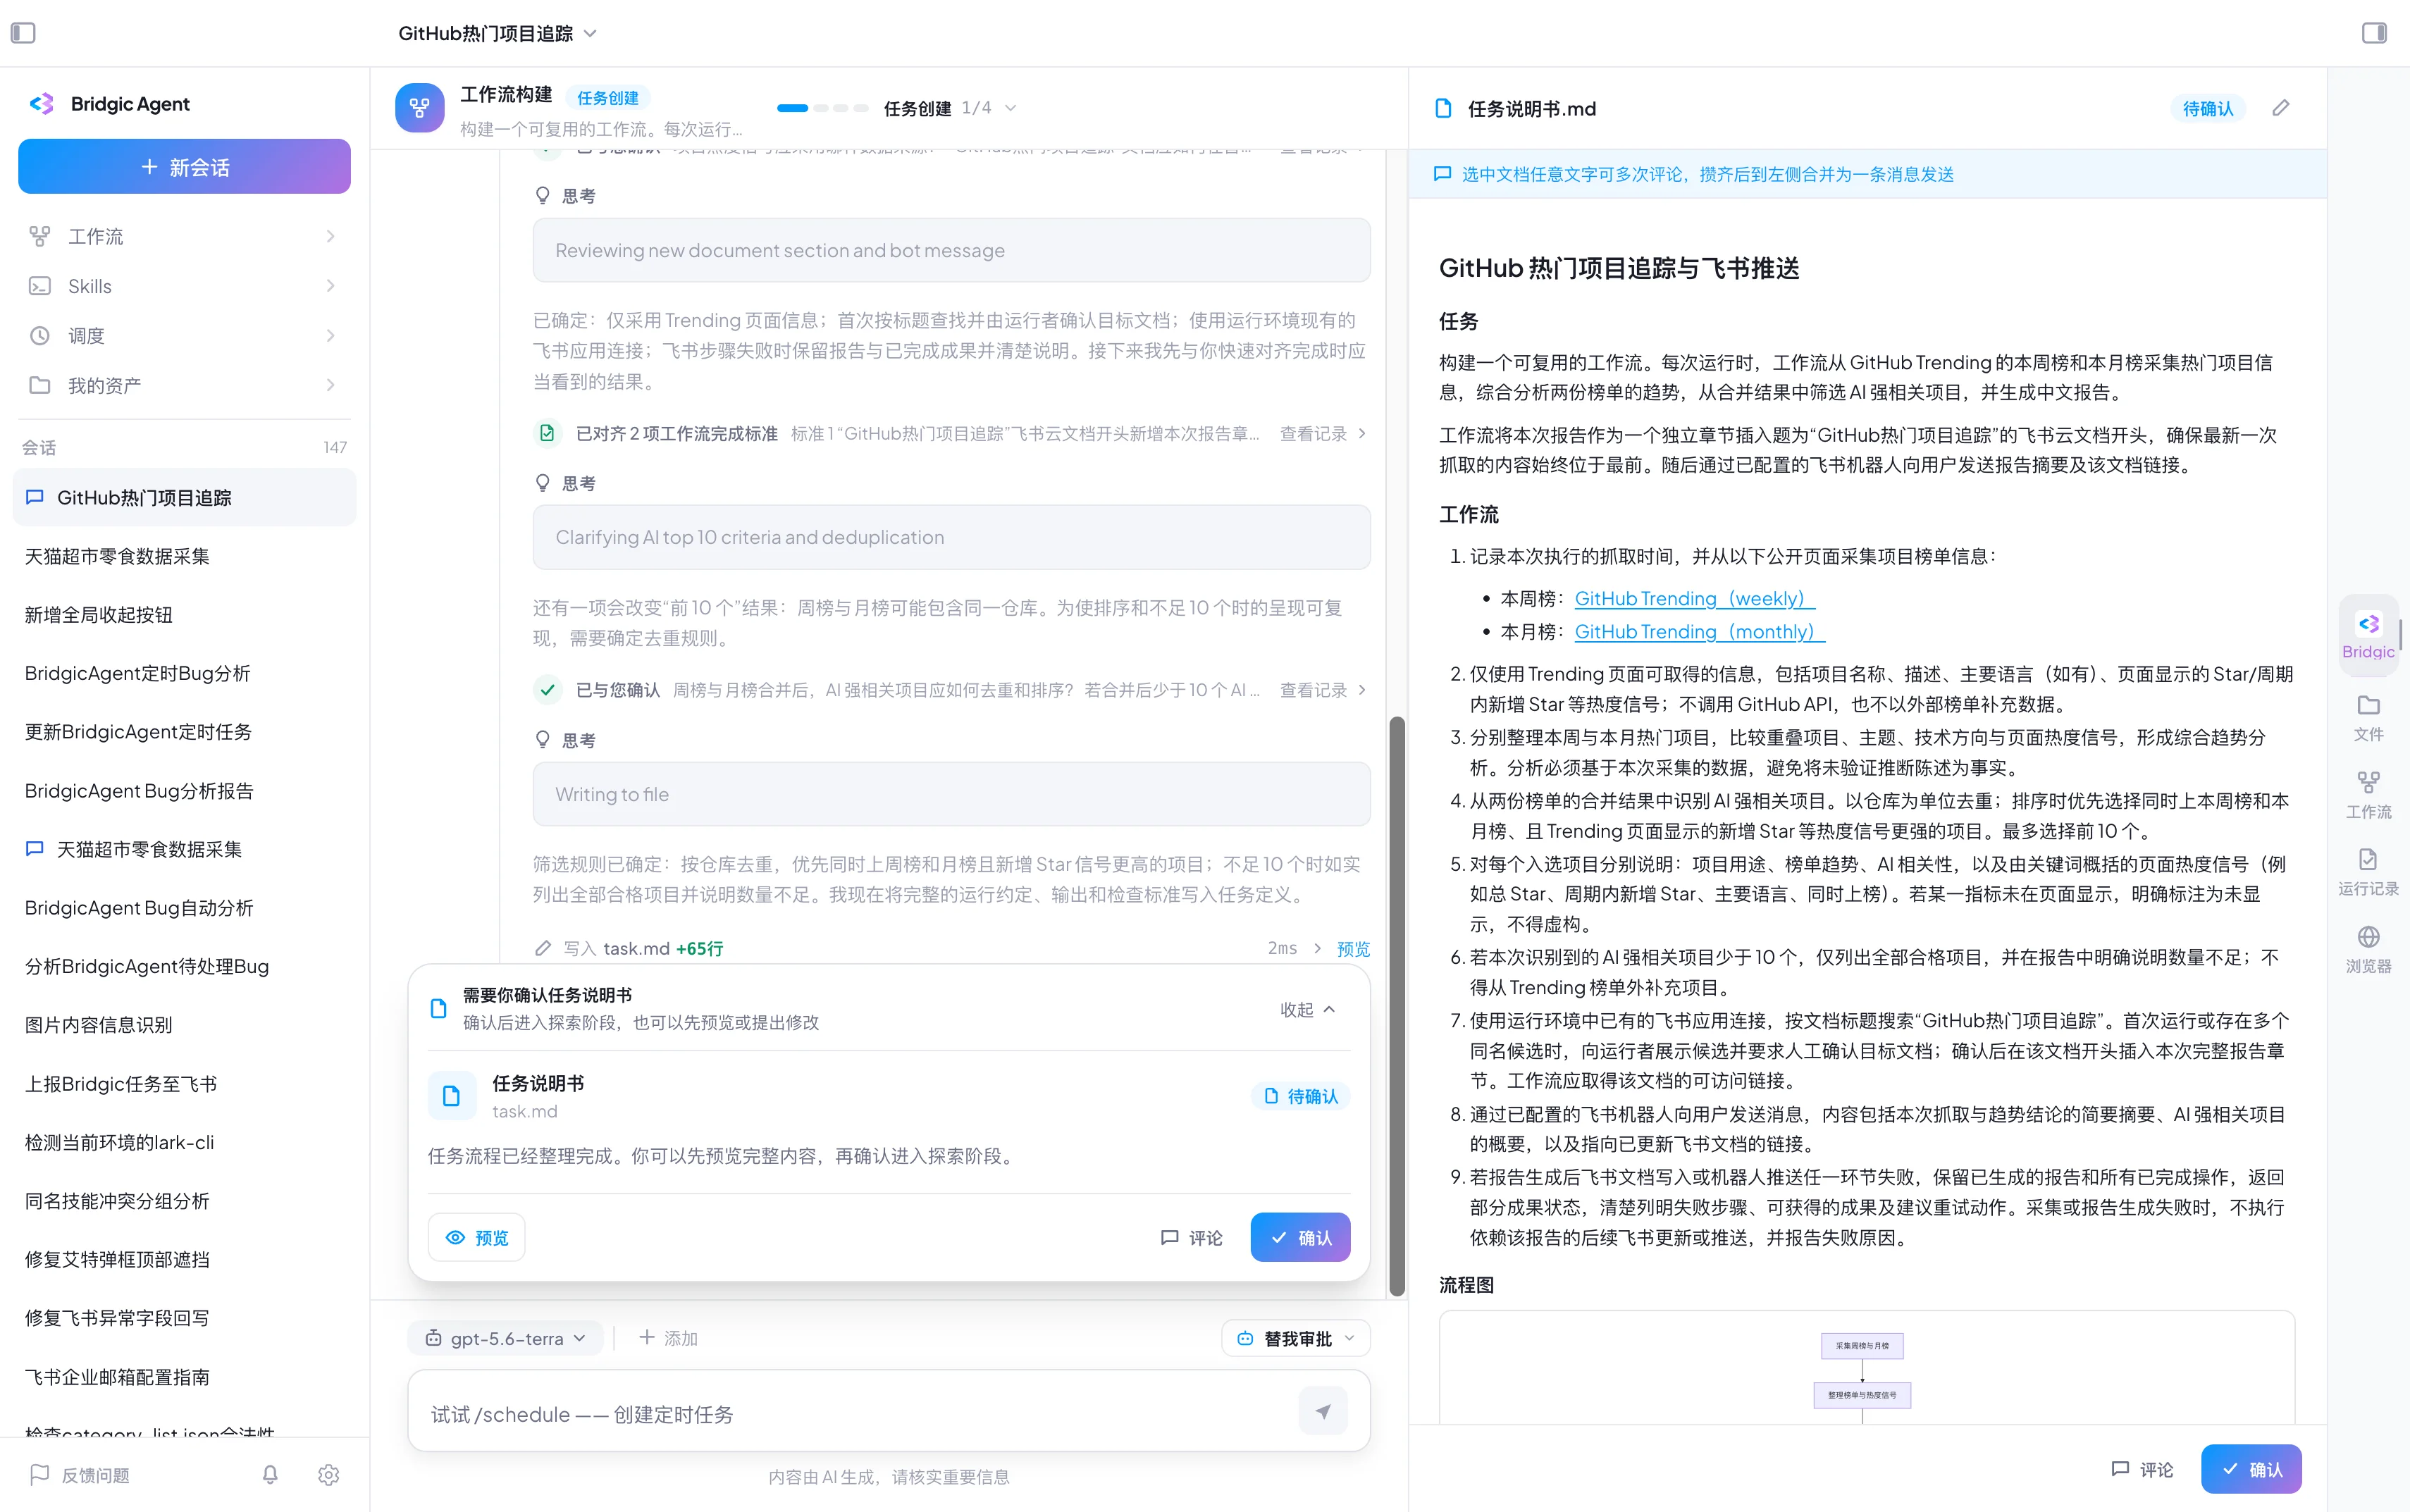Open the settings gear icon
The width and height of the screenshot is (2410, 1512).
click(x=329, y=1475)
